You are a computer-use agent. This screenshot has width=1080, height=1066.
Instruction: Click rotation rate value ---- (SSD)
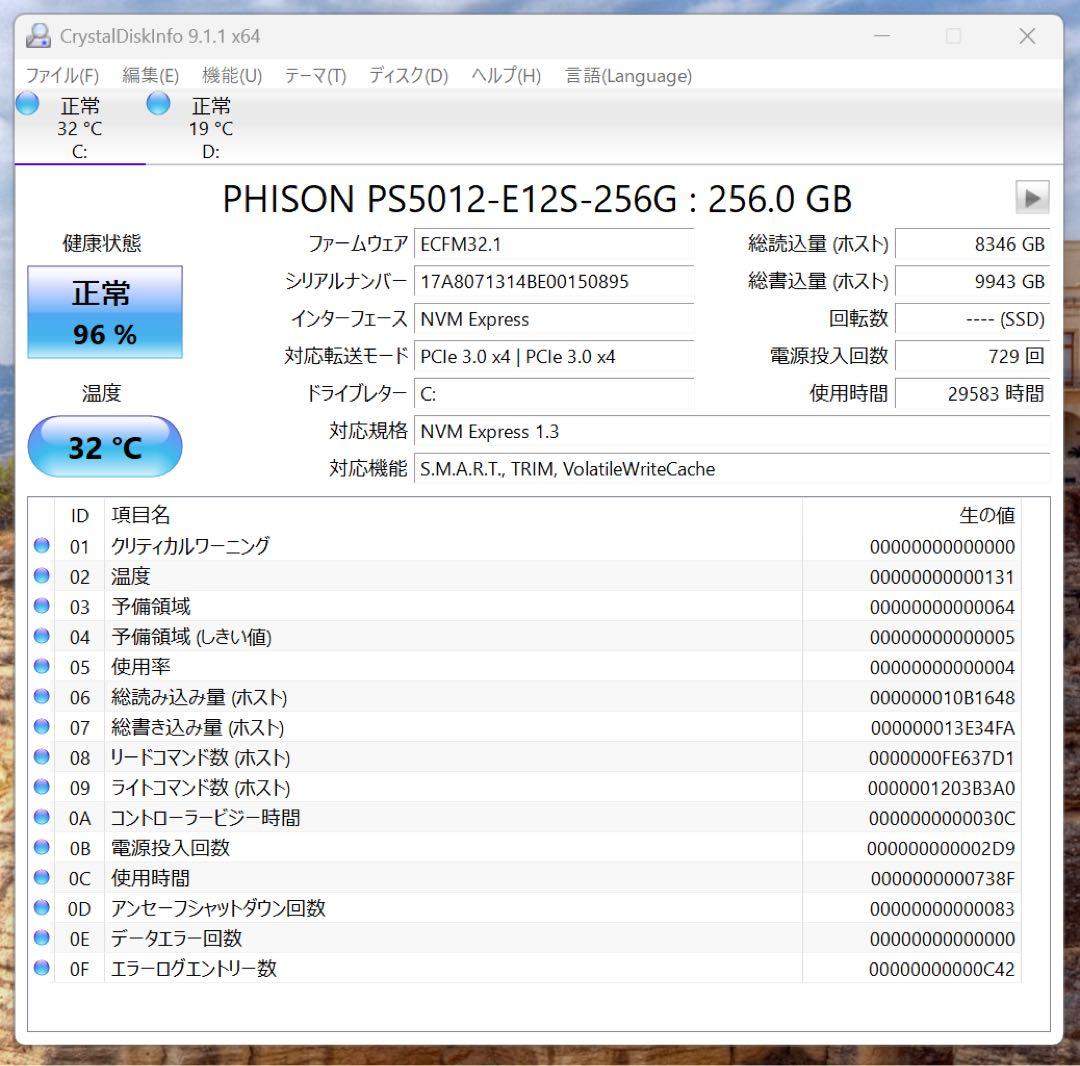point(973,320)
